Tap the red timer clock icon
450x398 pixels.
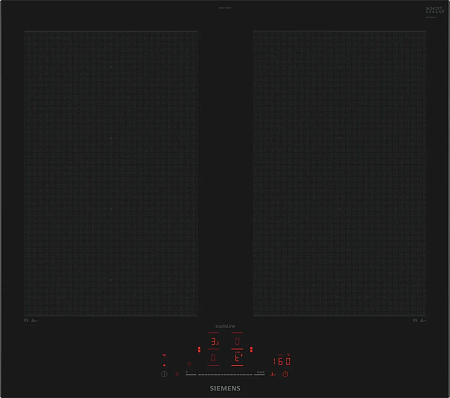tap(285, 374)
